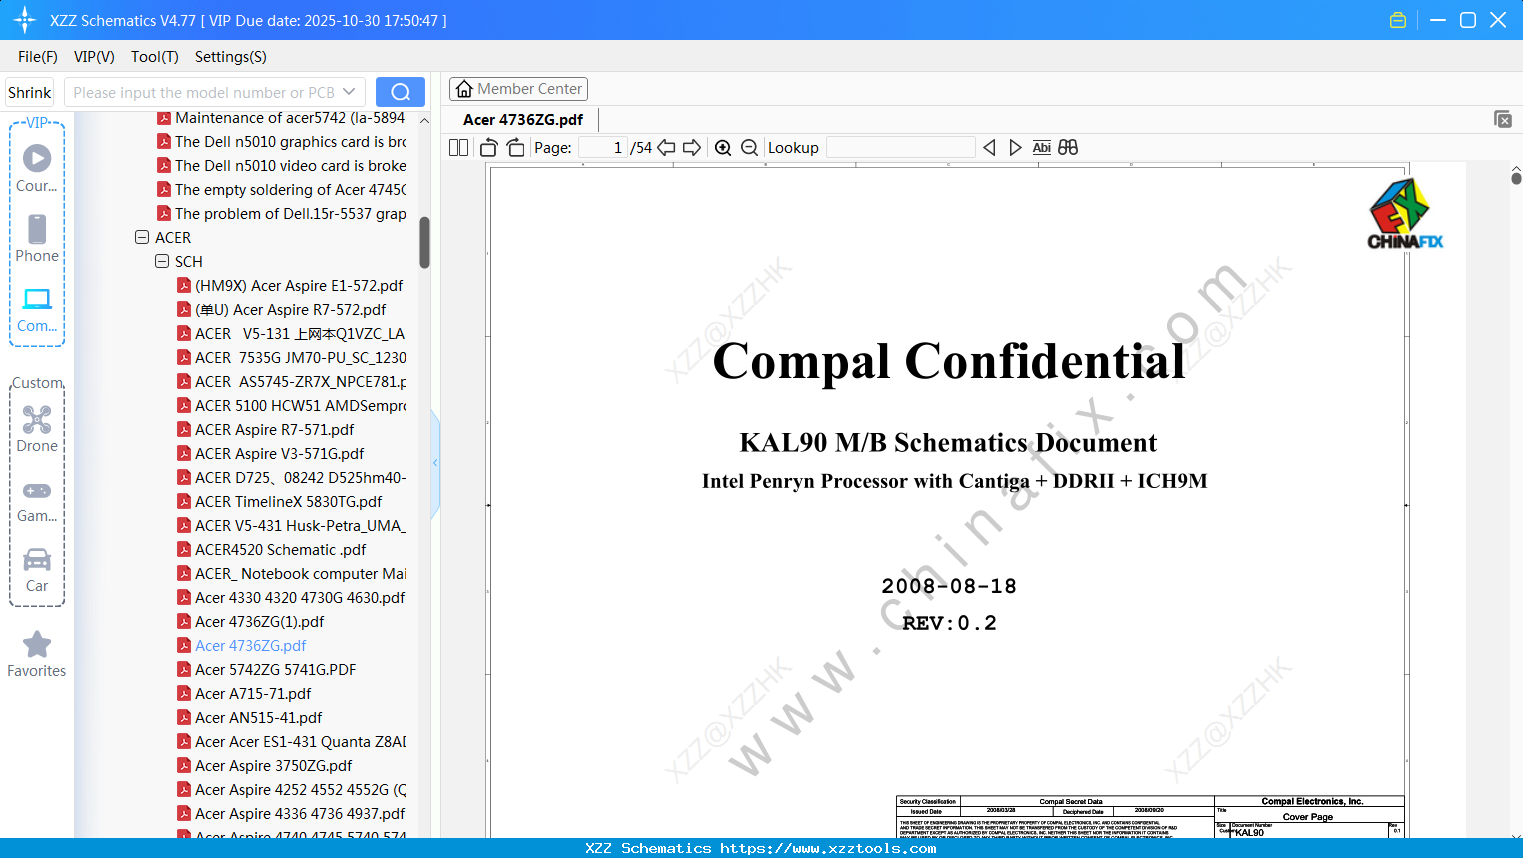Open the File menu

pos(38,57)
